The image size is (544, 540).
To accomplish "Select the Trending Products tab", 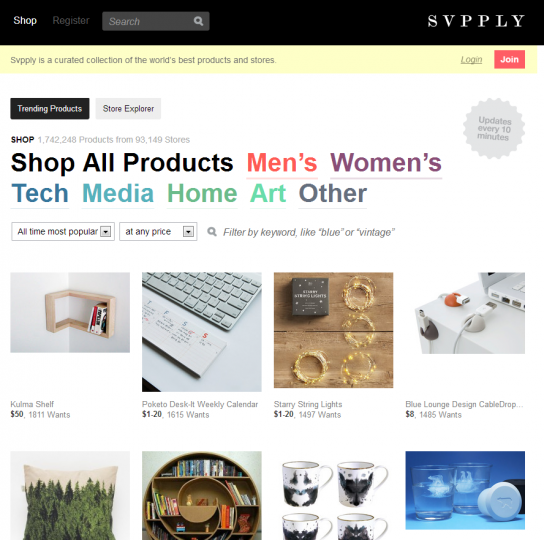I will 50,109.
